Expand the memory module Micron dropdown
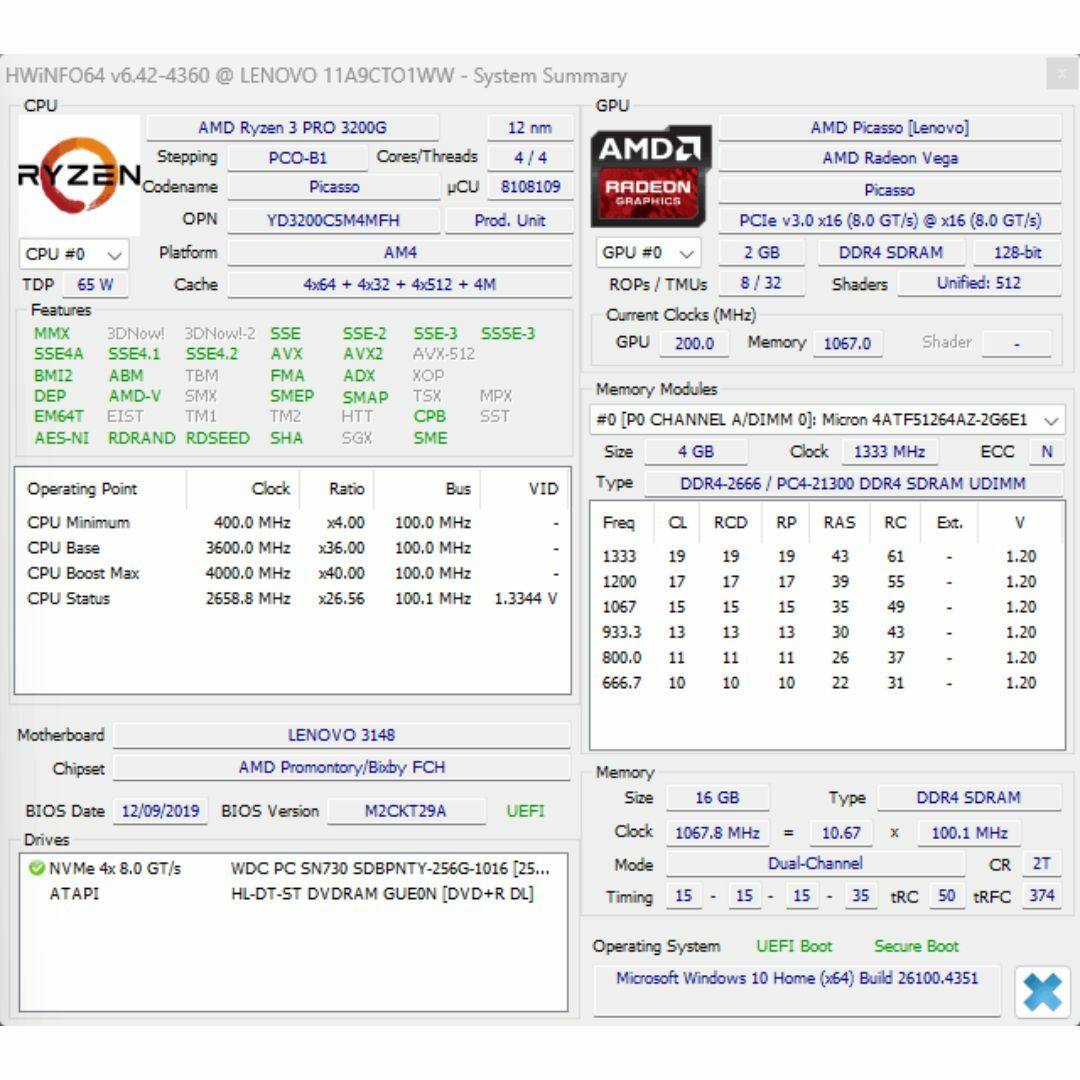Viewport: 1080px width, 1080px height. coord(827,419)
